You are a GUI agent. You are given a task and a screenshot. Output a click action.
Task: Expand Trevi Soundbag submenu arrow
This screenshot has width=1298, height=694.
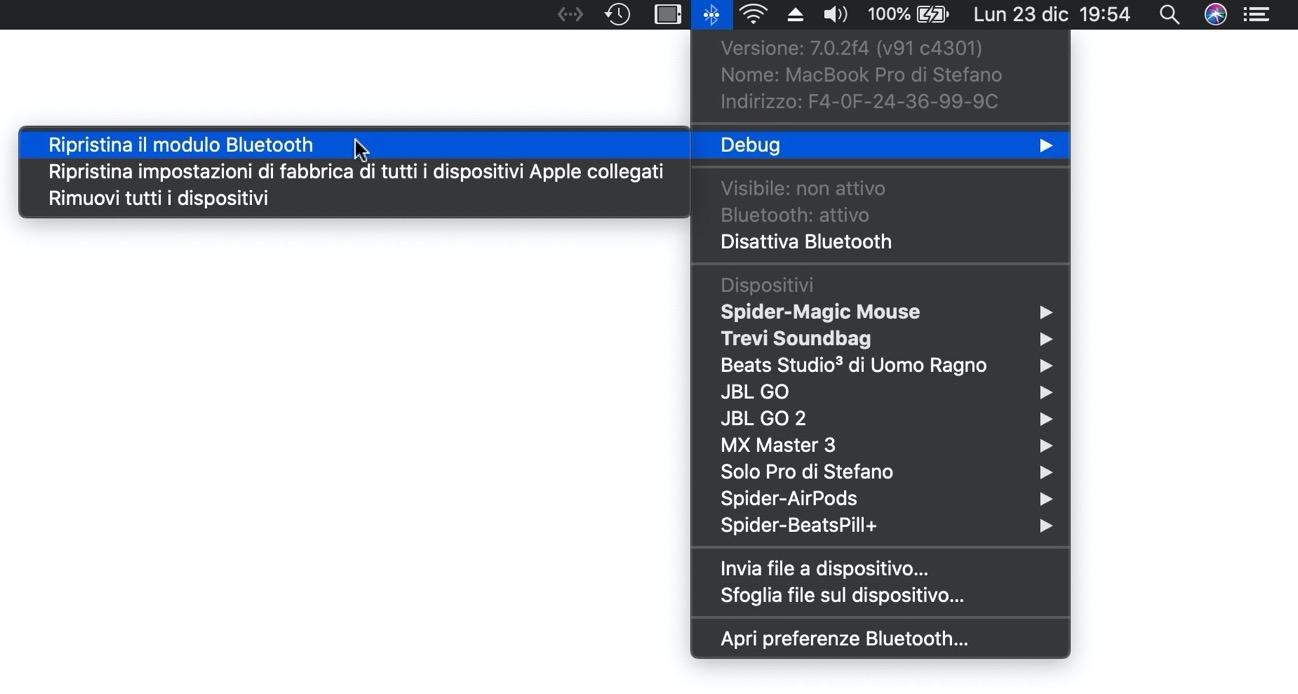1045,339
